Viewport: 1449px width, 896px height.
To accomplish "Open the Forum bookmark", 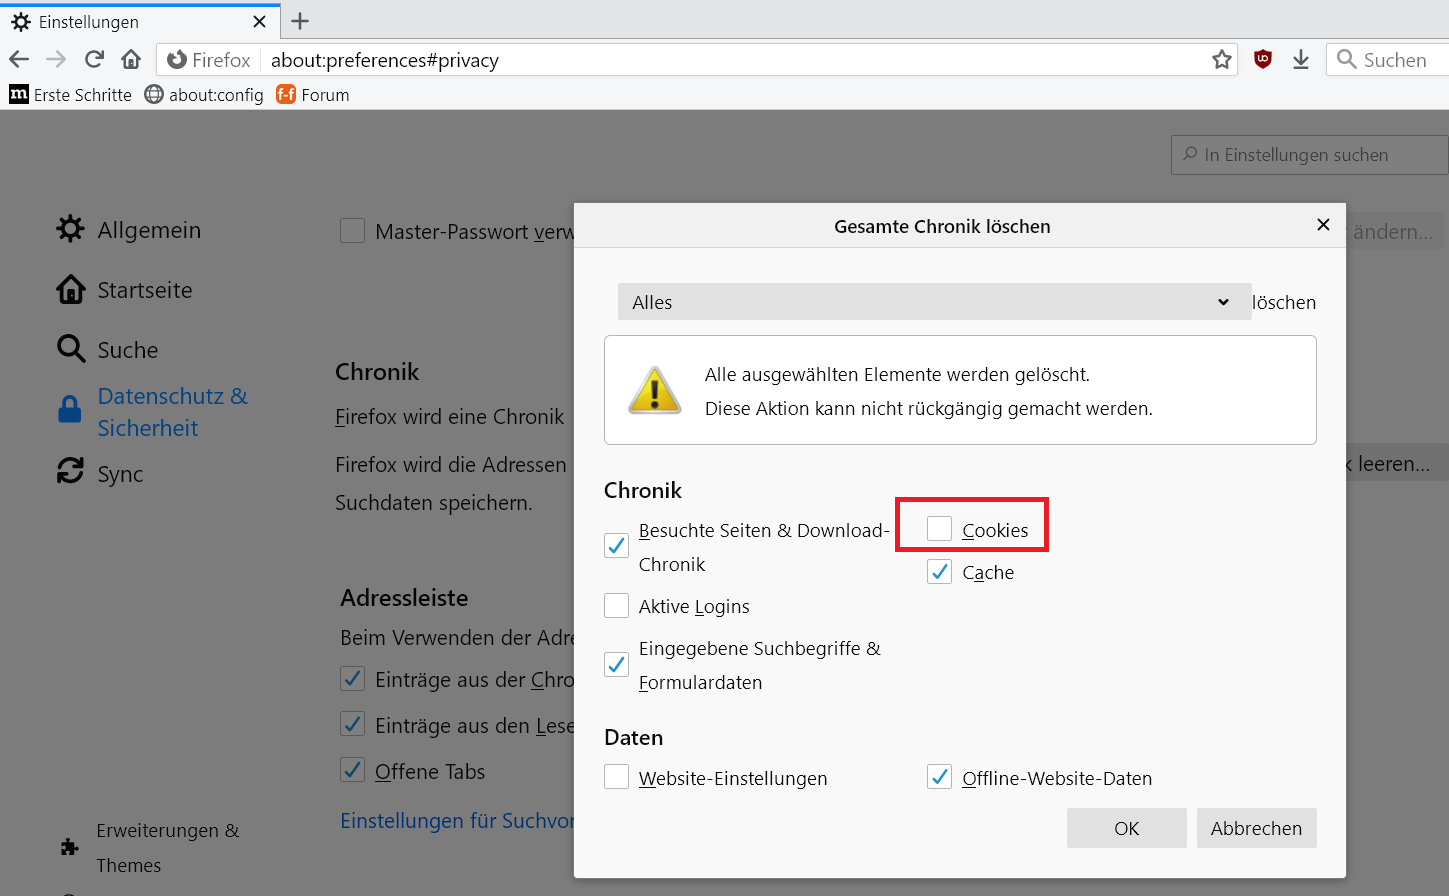I will [313, 95].
